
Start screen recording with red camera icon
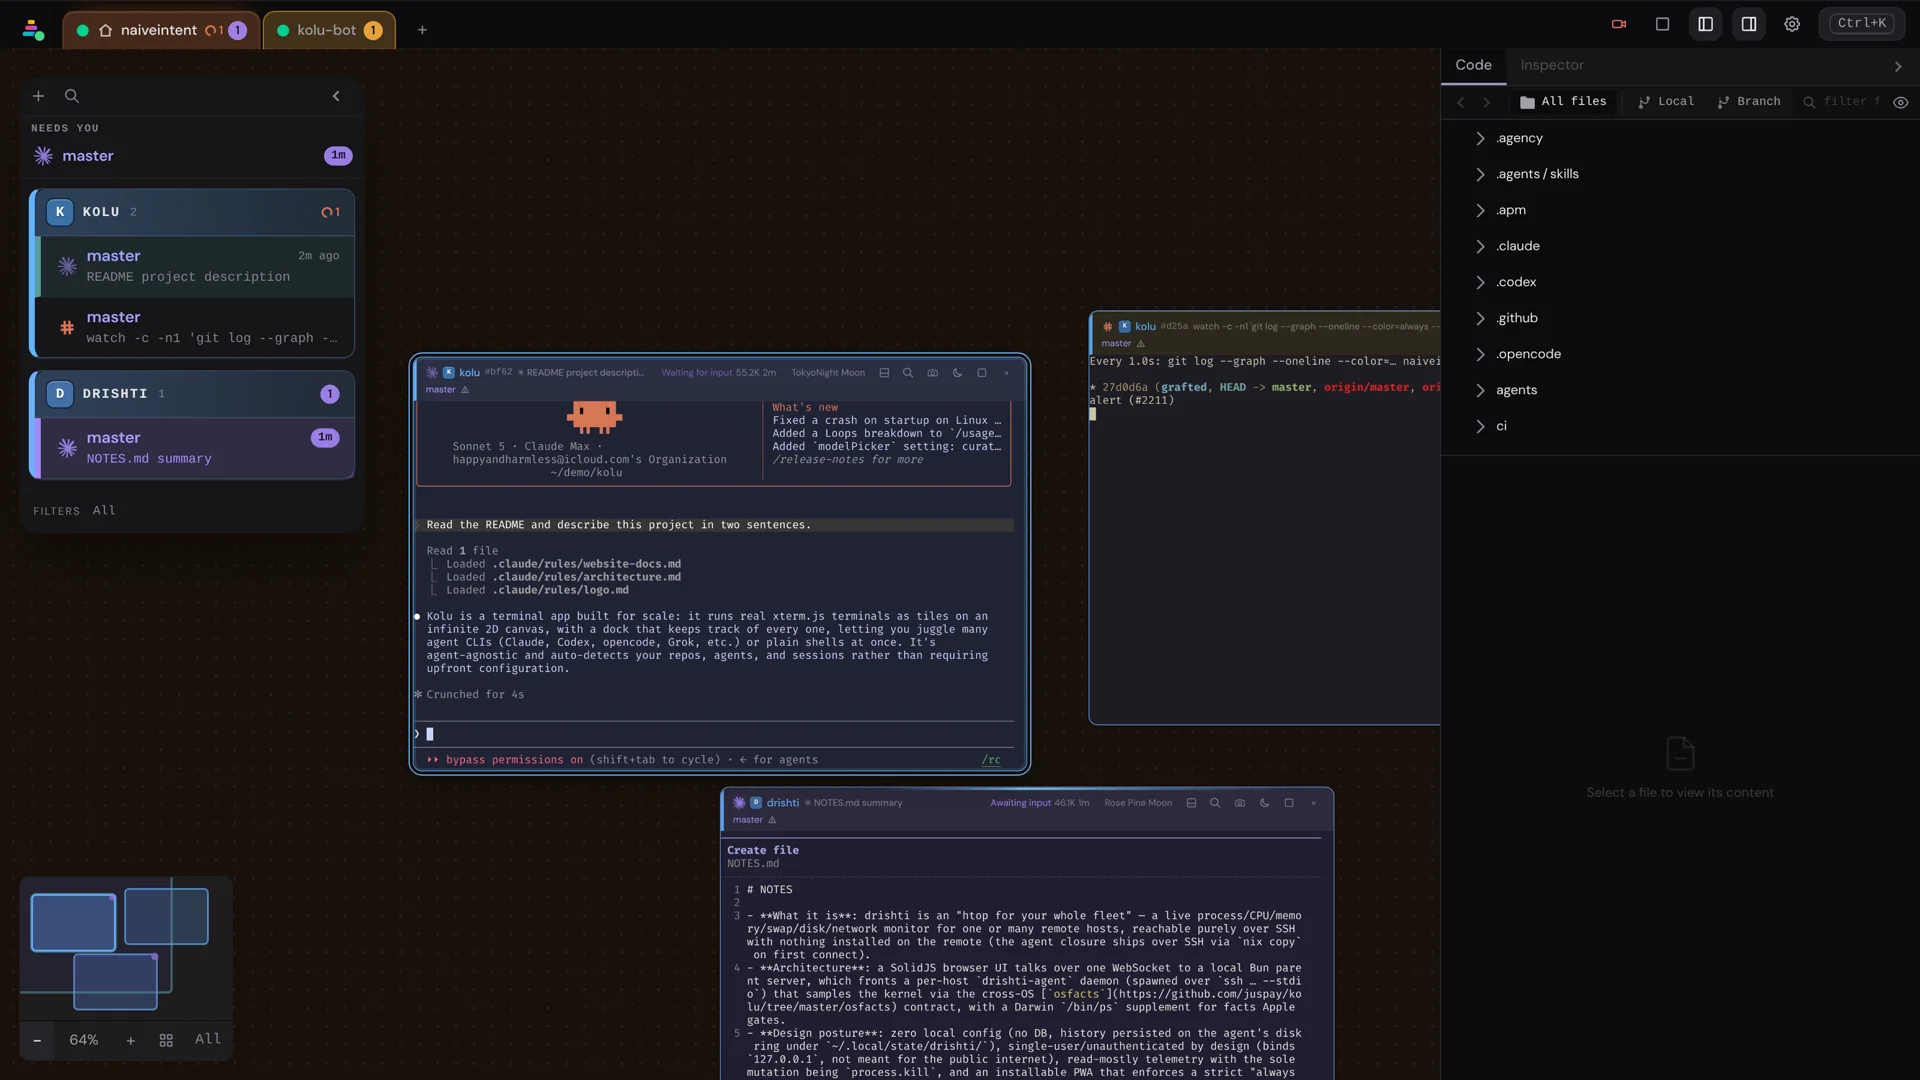[x=1619, y=24]
